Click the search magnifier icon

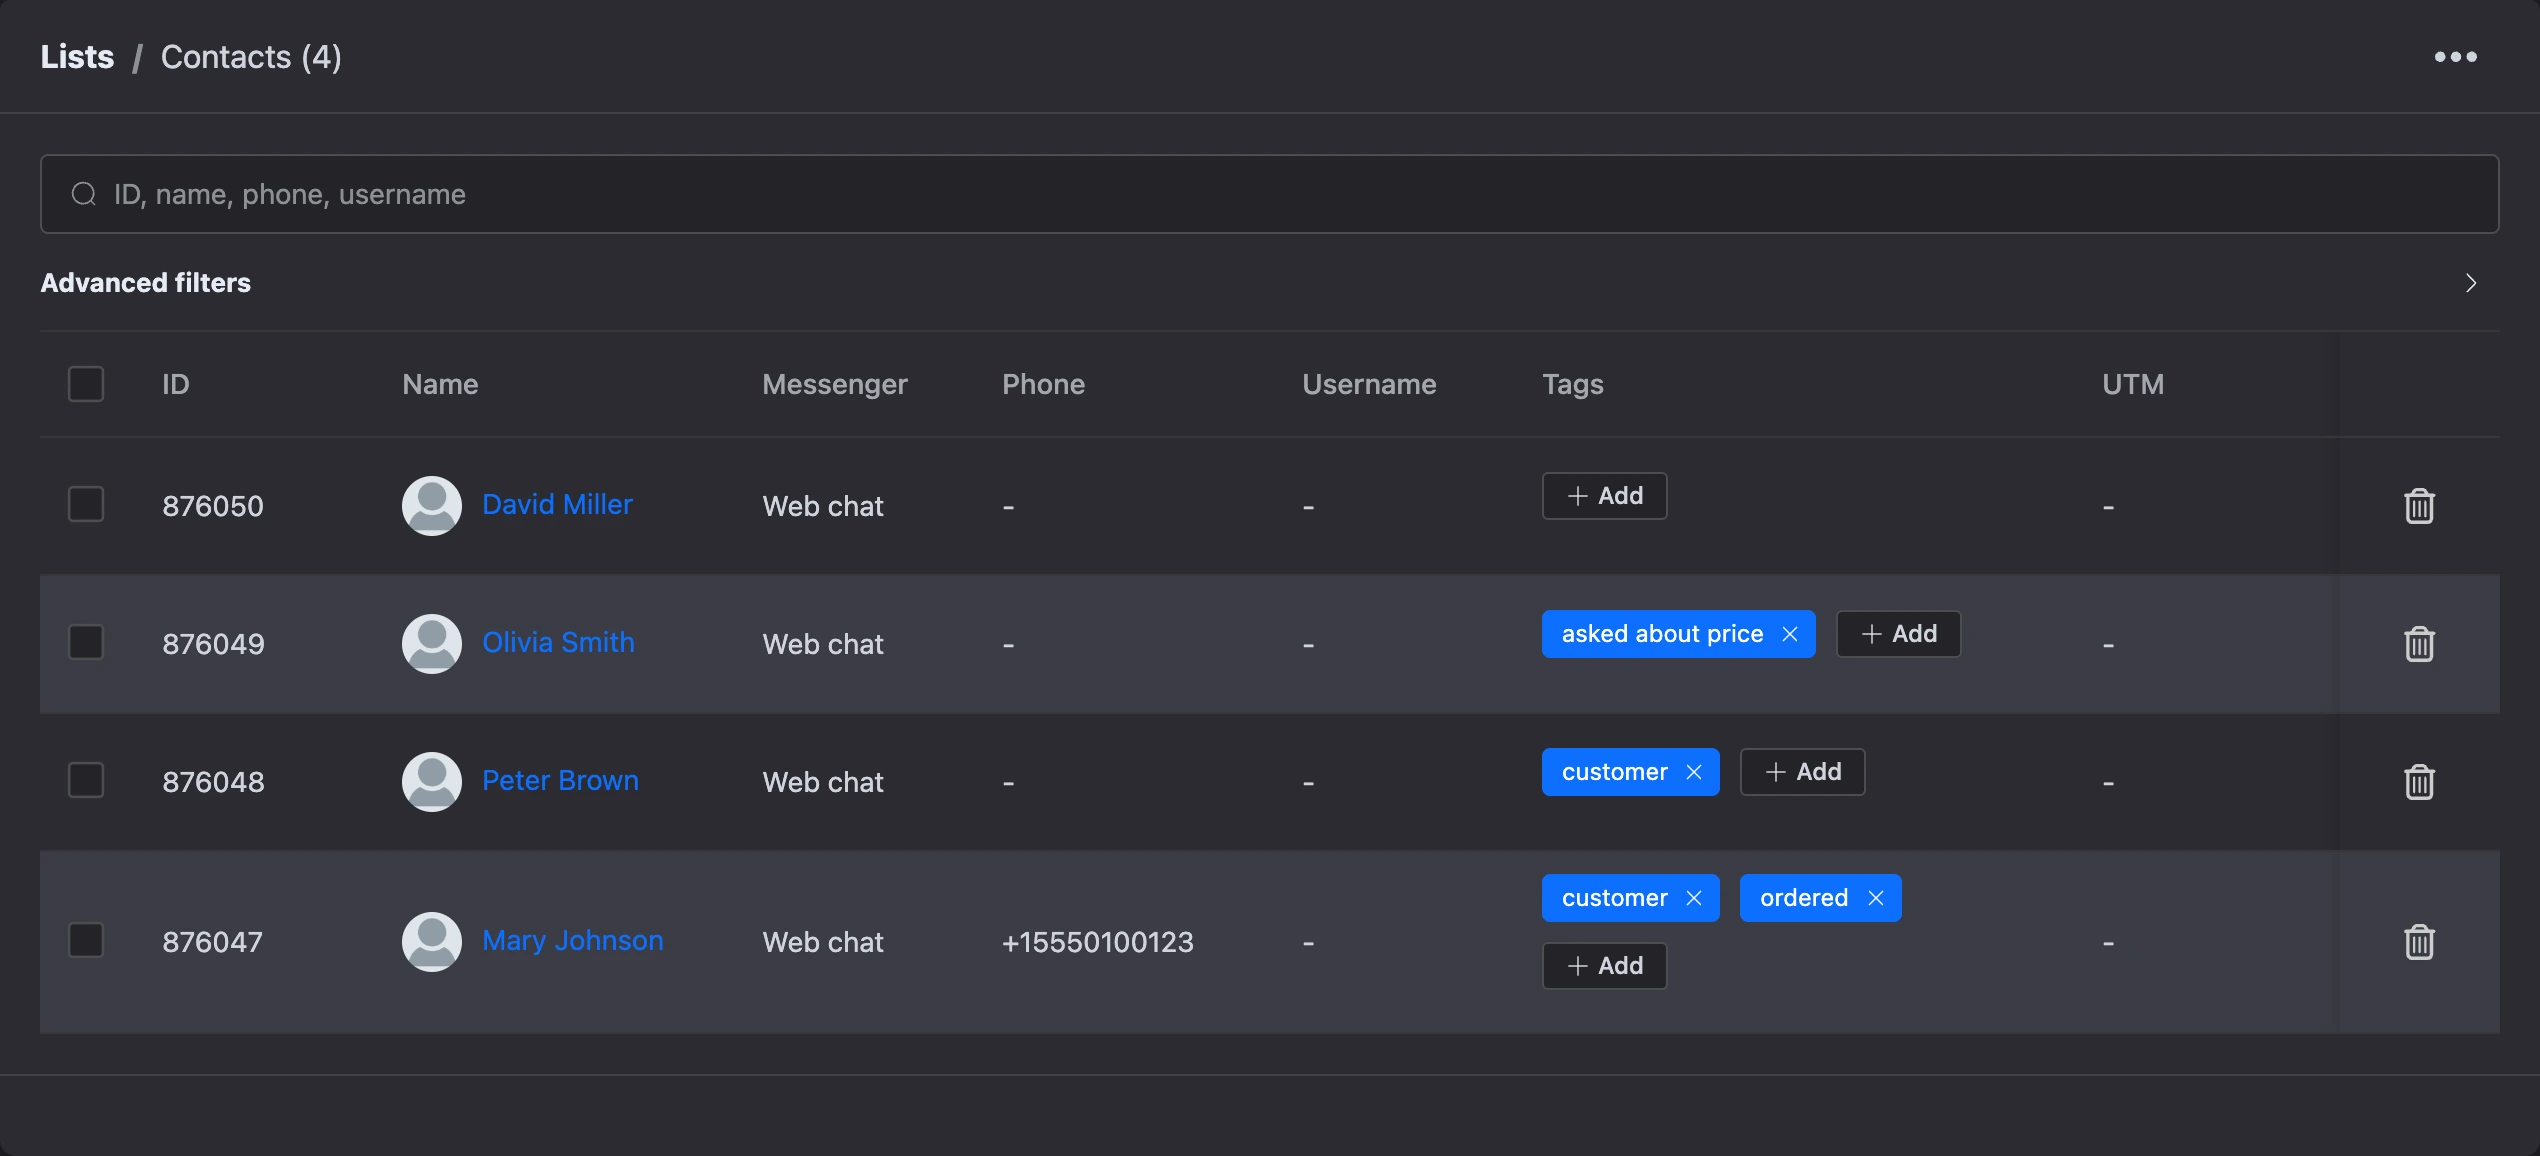[84, 194]
